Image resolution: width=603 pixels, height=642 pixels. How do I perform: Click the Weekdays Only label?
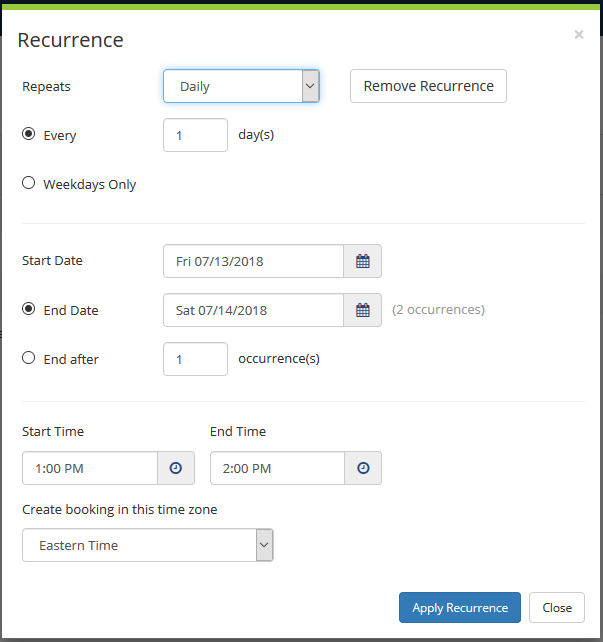(x=90, y=184)
